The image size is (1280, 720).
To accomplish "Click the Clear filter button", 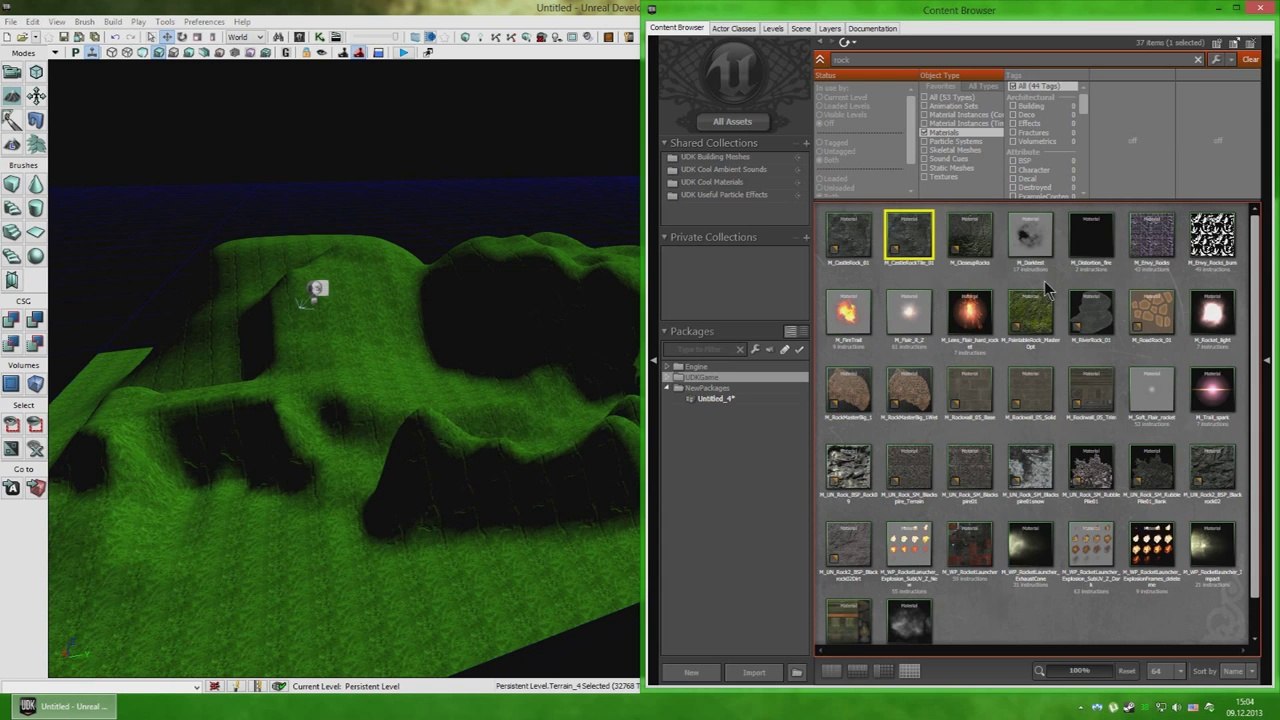I will pyautogui.click(x=1250, y=60).
